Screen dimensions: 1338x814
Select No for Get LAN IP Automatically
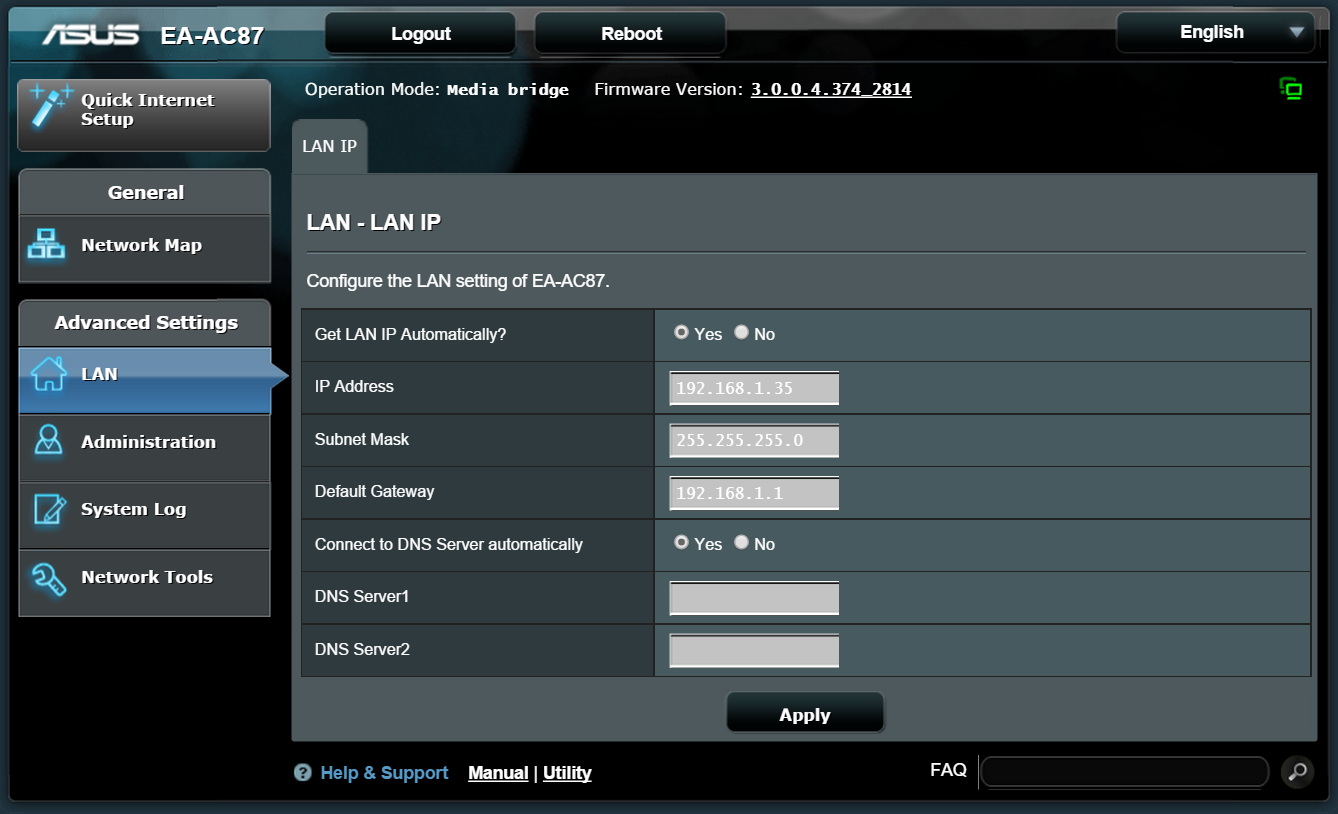pos(741,333)
